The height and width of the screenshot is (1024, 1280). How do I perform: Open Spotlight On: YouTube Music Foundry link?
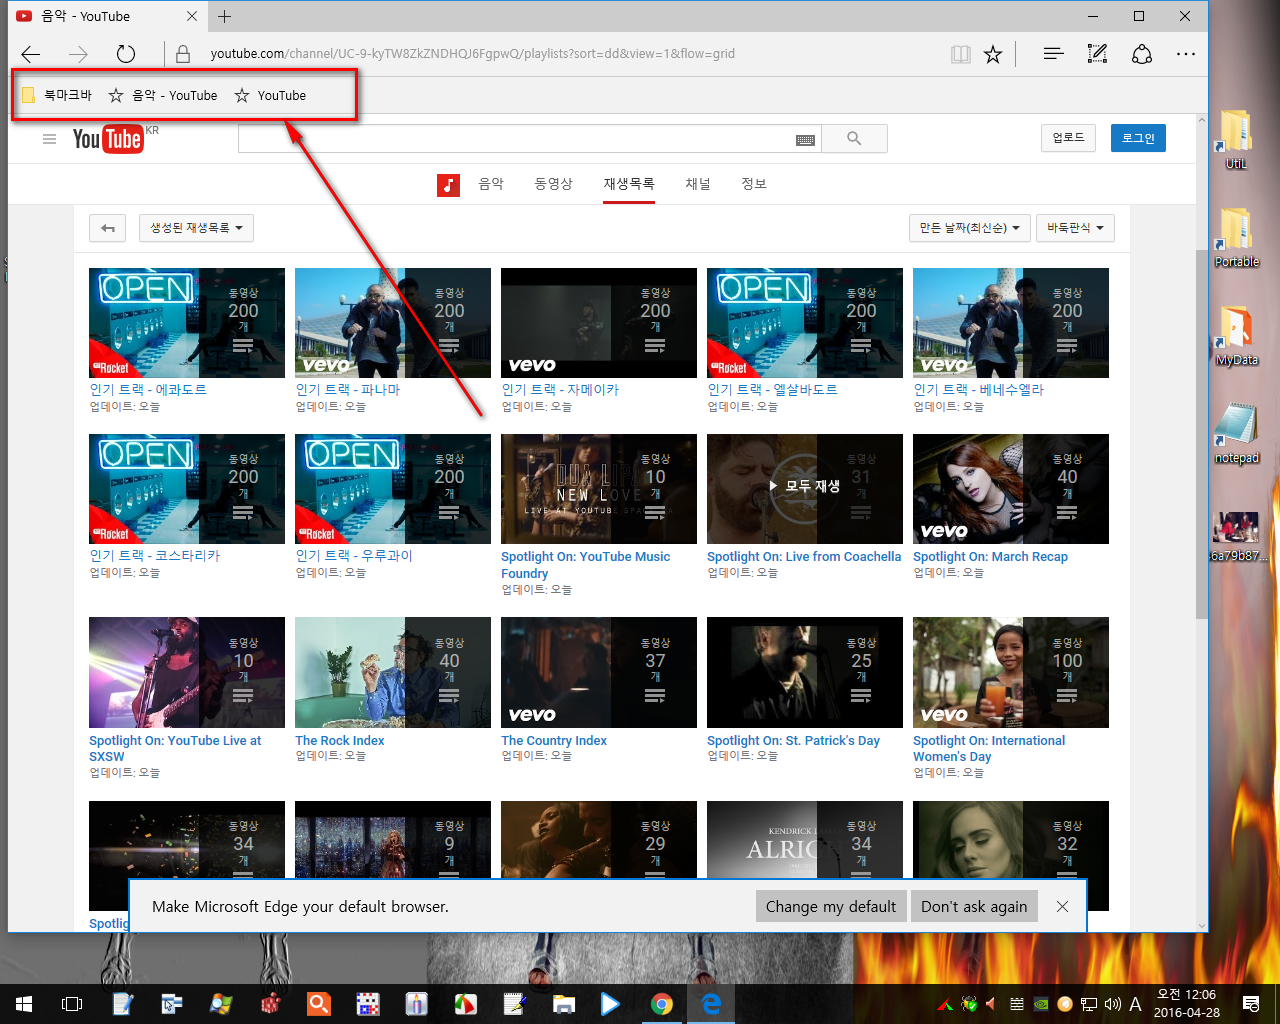click(586, 565)
